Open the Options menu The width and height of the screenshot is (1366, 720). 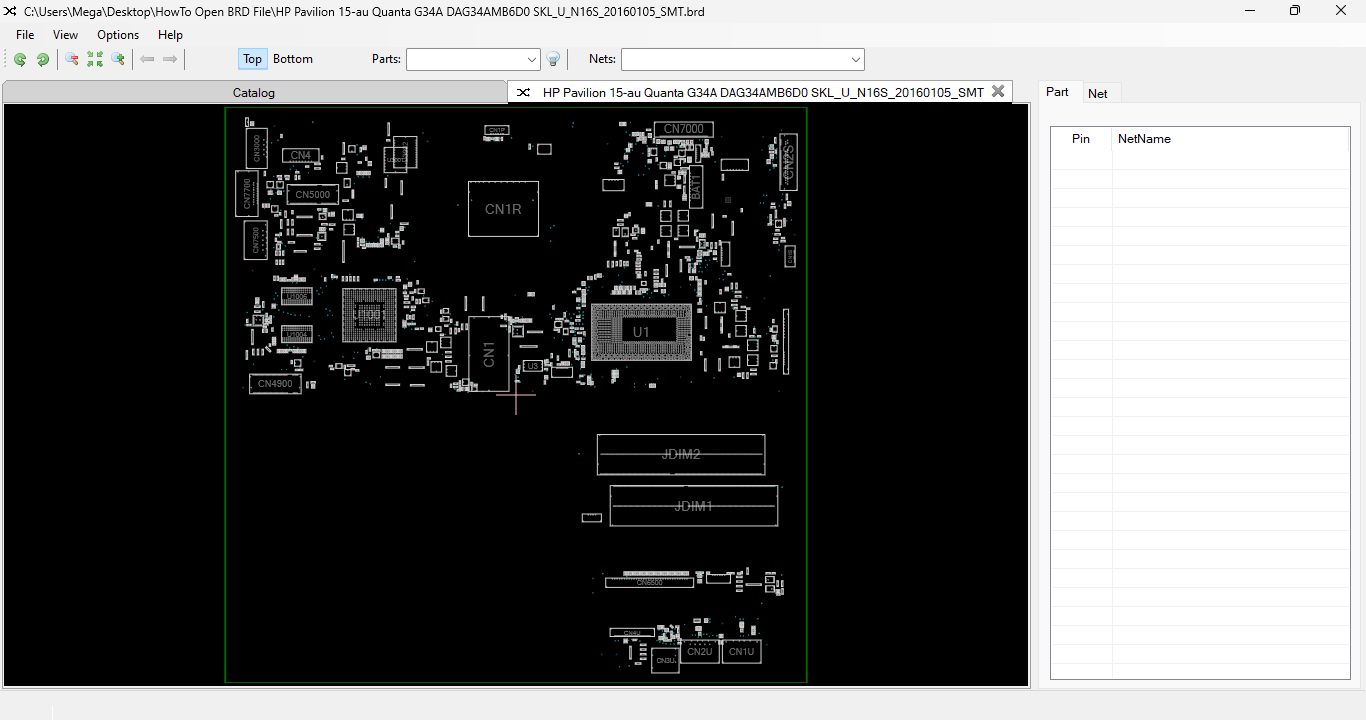[x=118, y=35]
